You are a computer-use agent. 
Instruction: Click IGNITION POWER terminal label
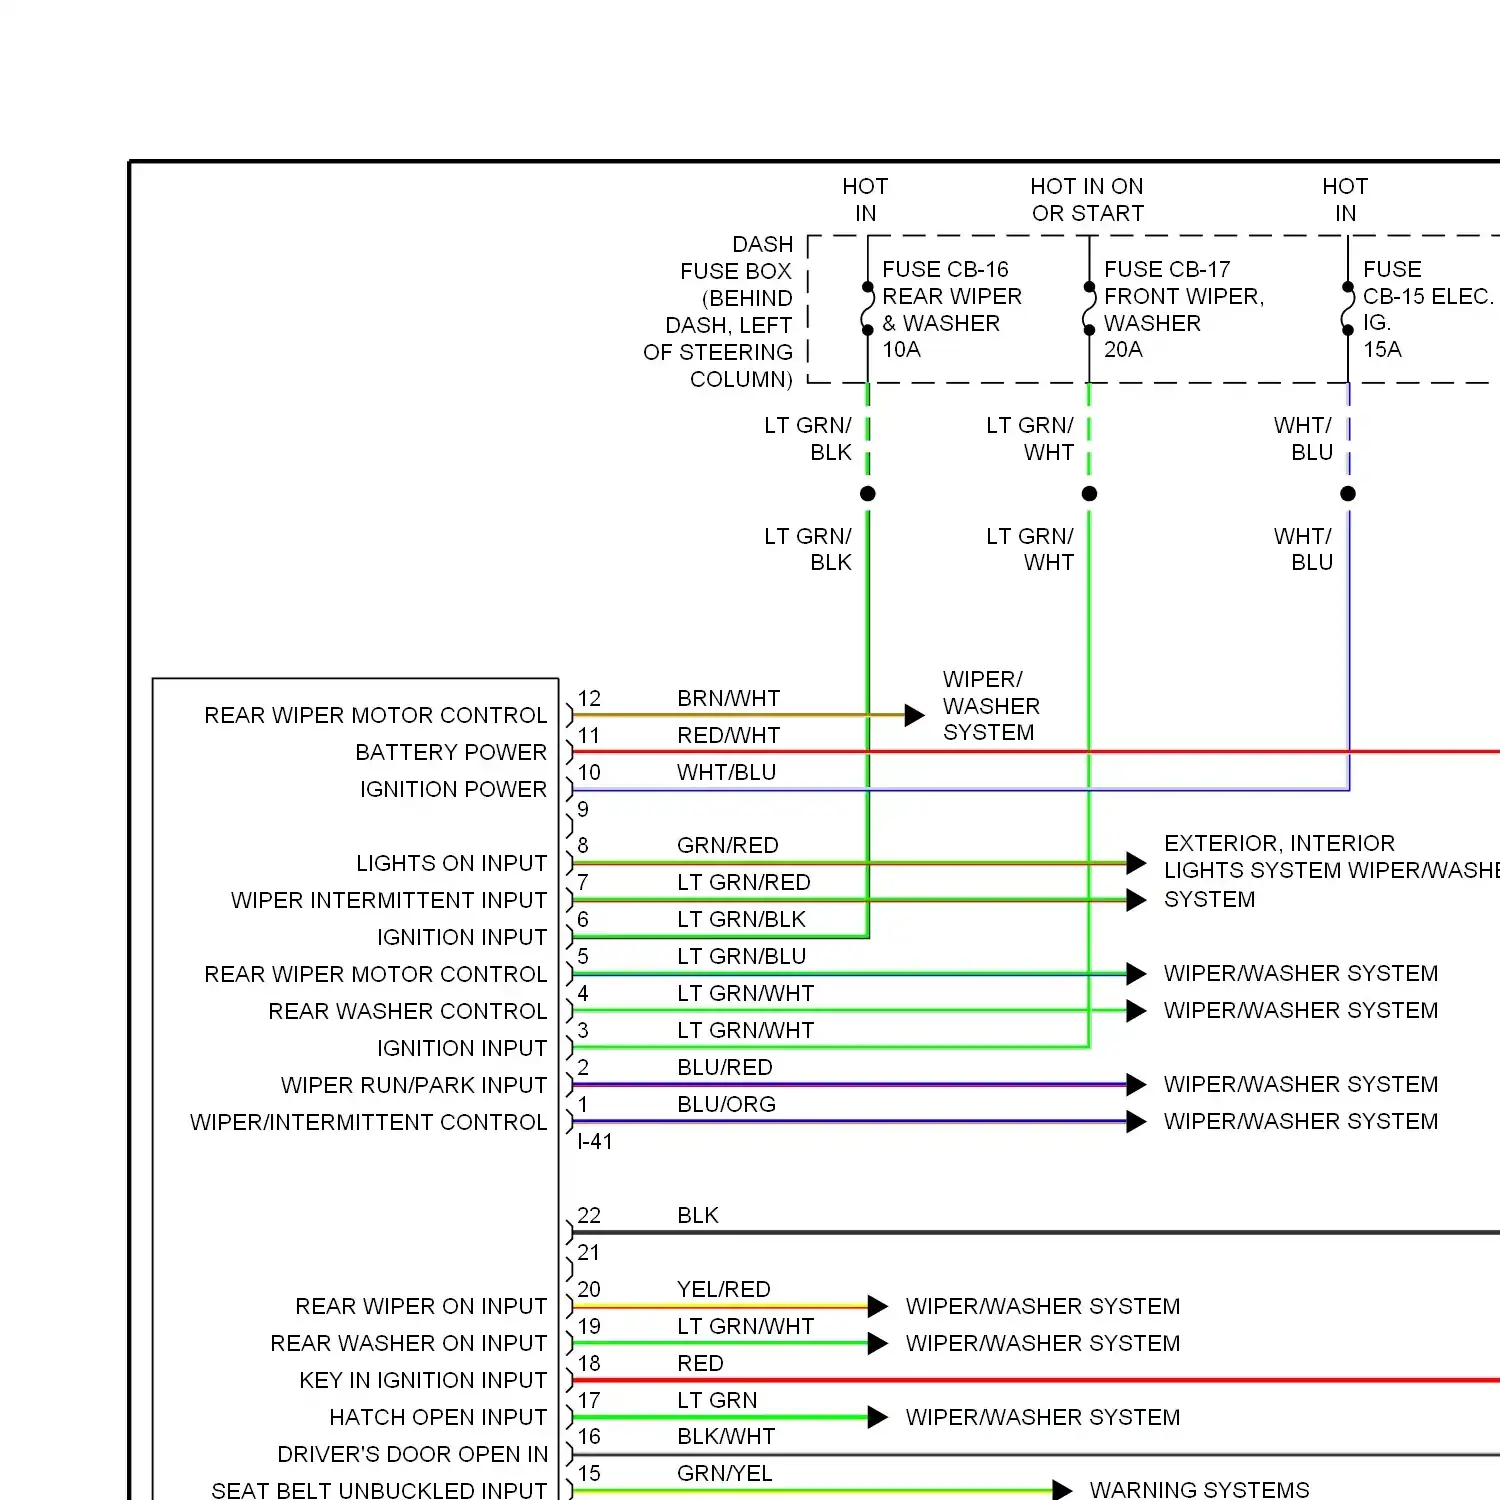[453, 789]
